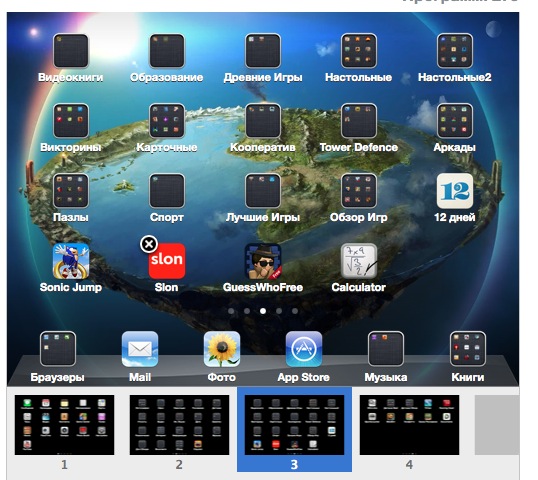Open the Кооператив folder
Screen dimensions: 538x480
point(263,121)
